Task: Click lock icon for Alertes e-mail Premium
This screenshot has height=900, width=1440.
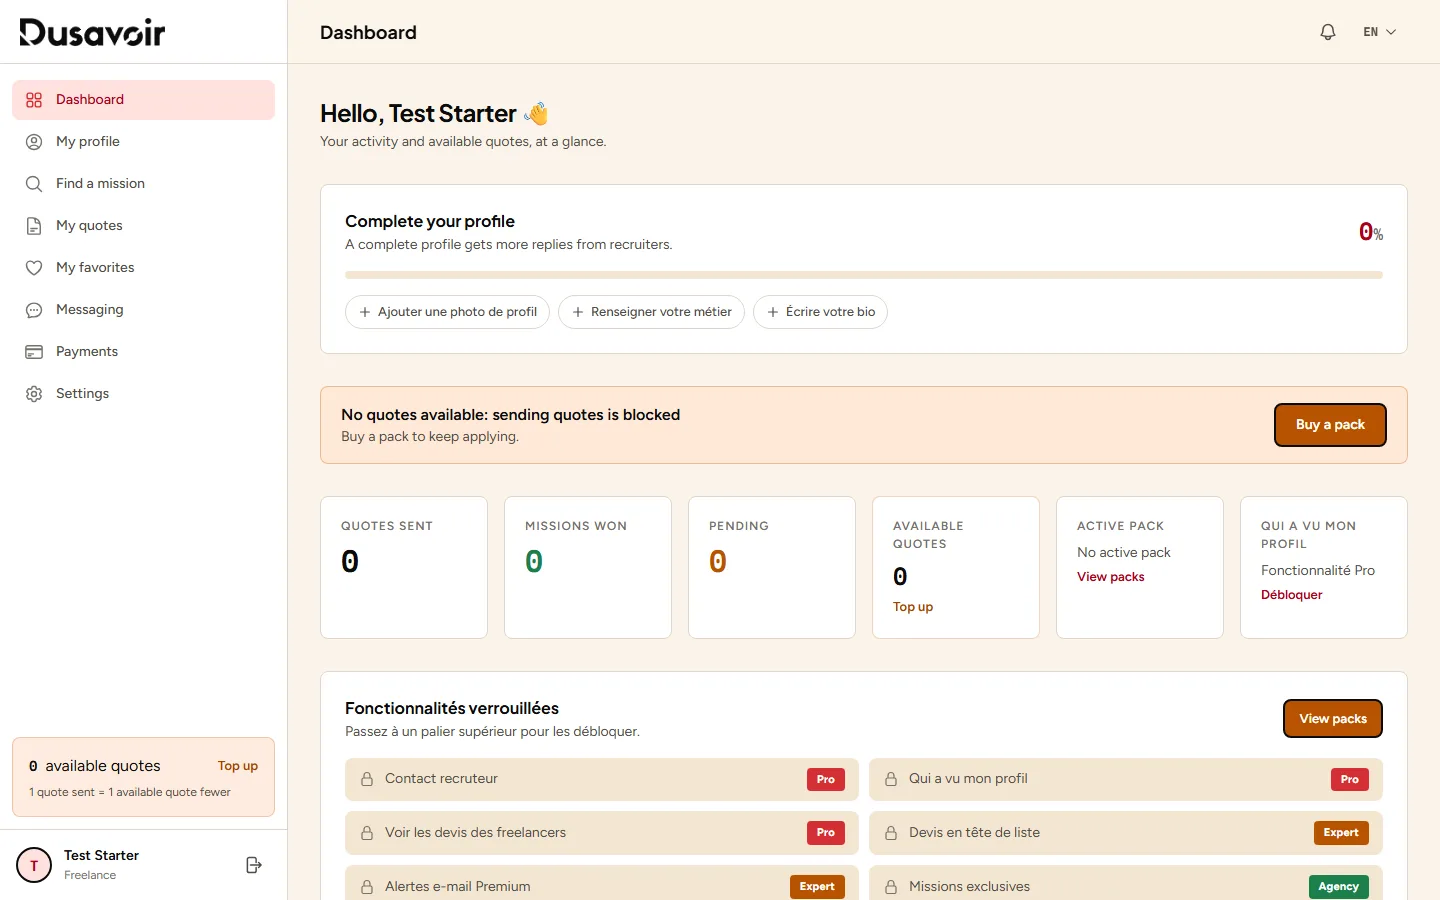Action: point(367,887)
